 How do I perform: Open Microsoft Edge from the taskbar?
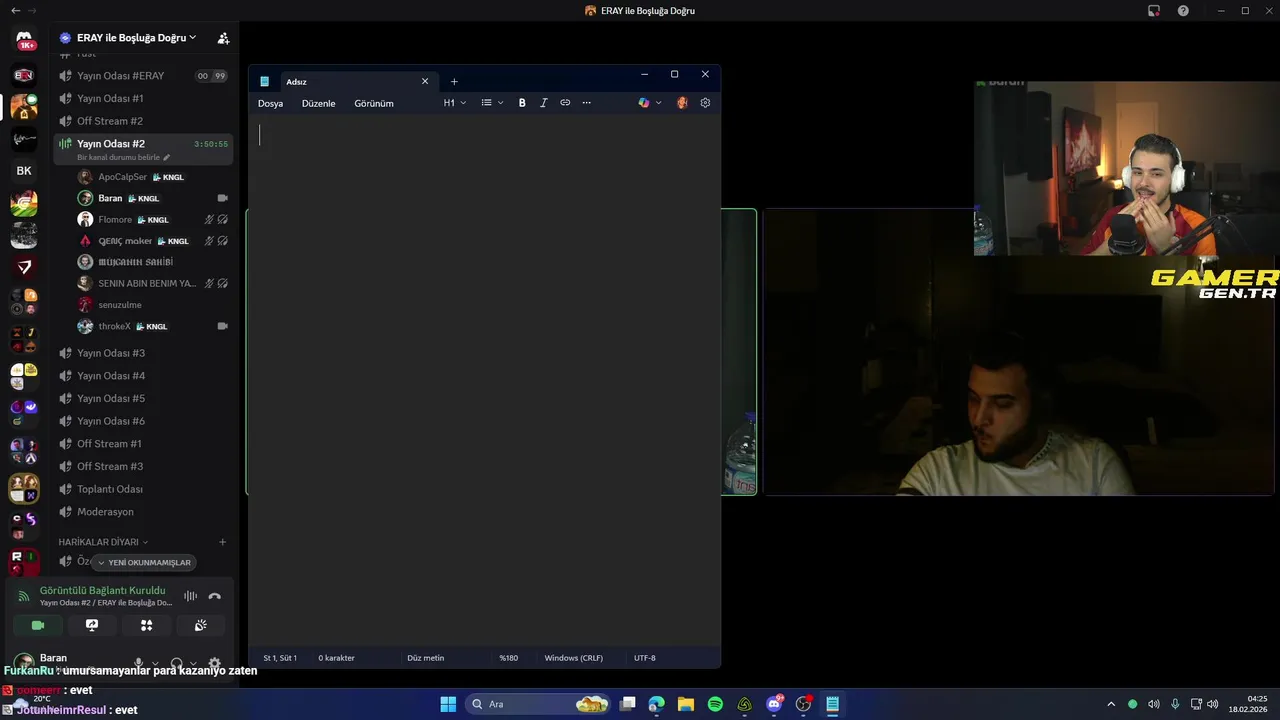656,704
